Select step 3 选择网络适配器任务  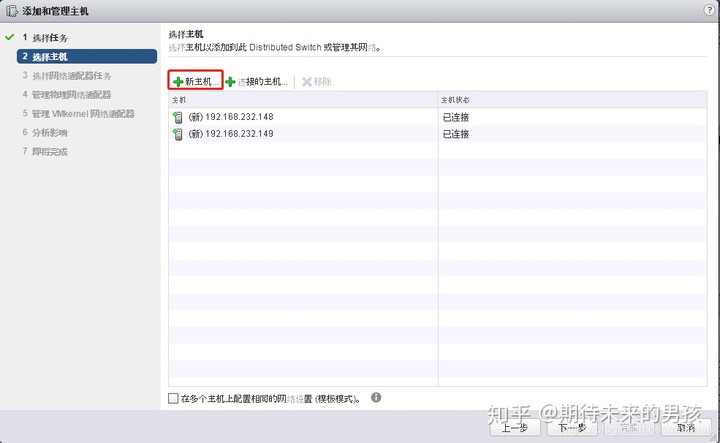[x=67, y=76]
